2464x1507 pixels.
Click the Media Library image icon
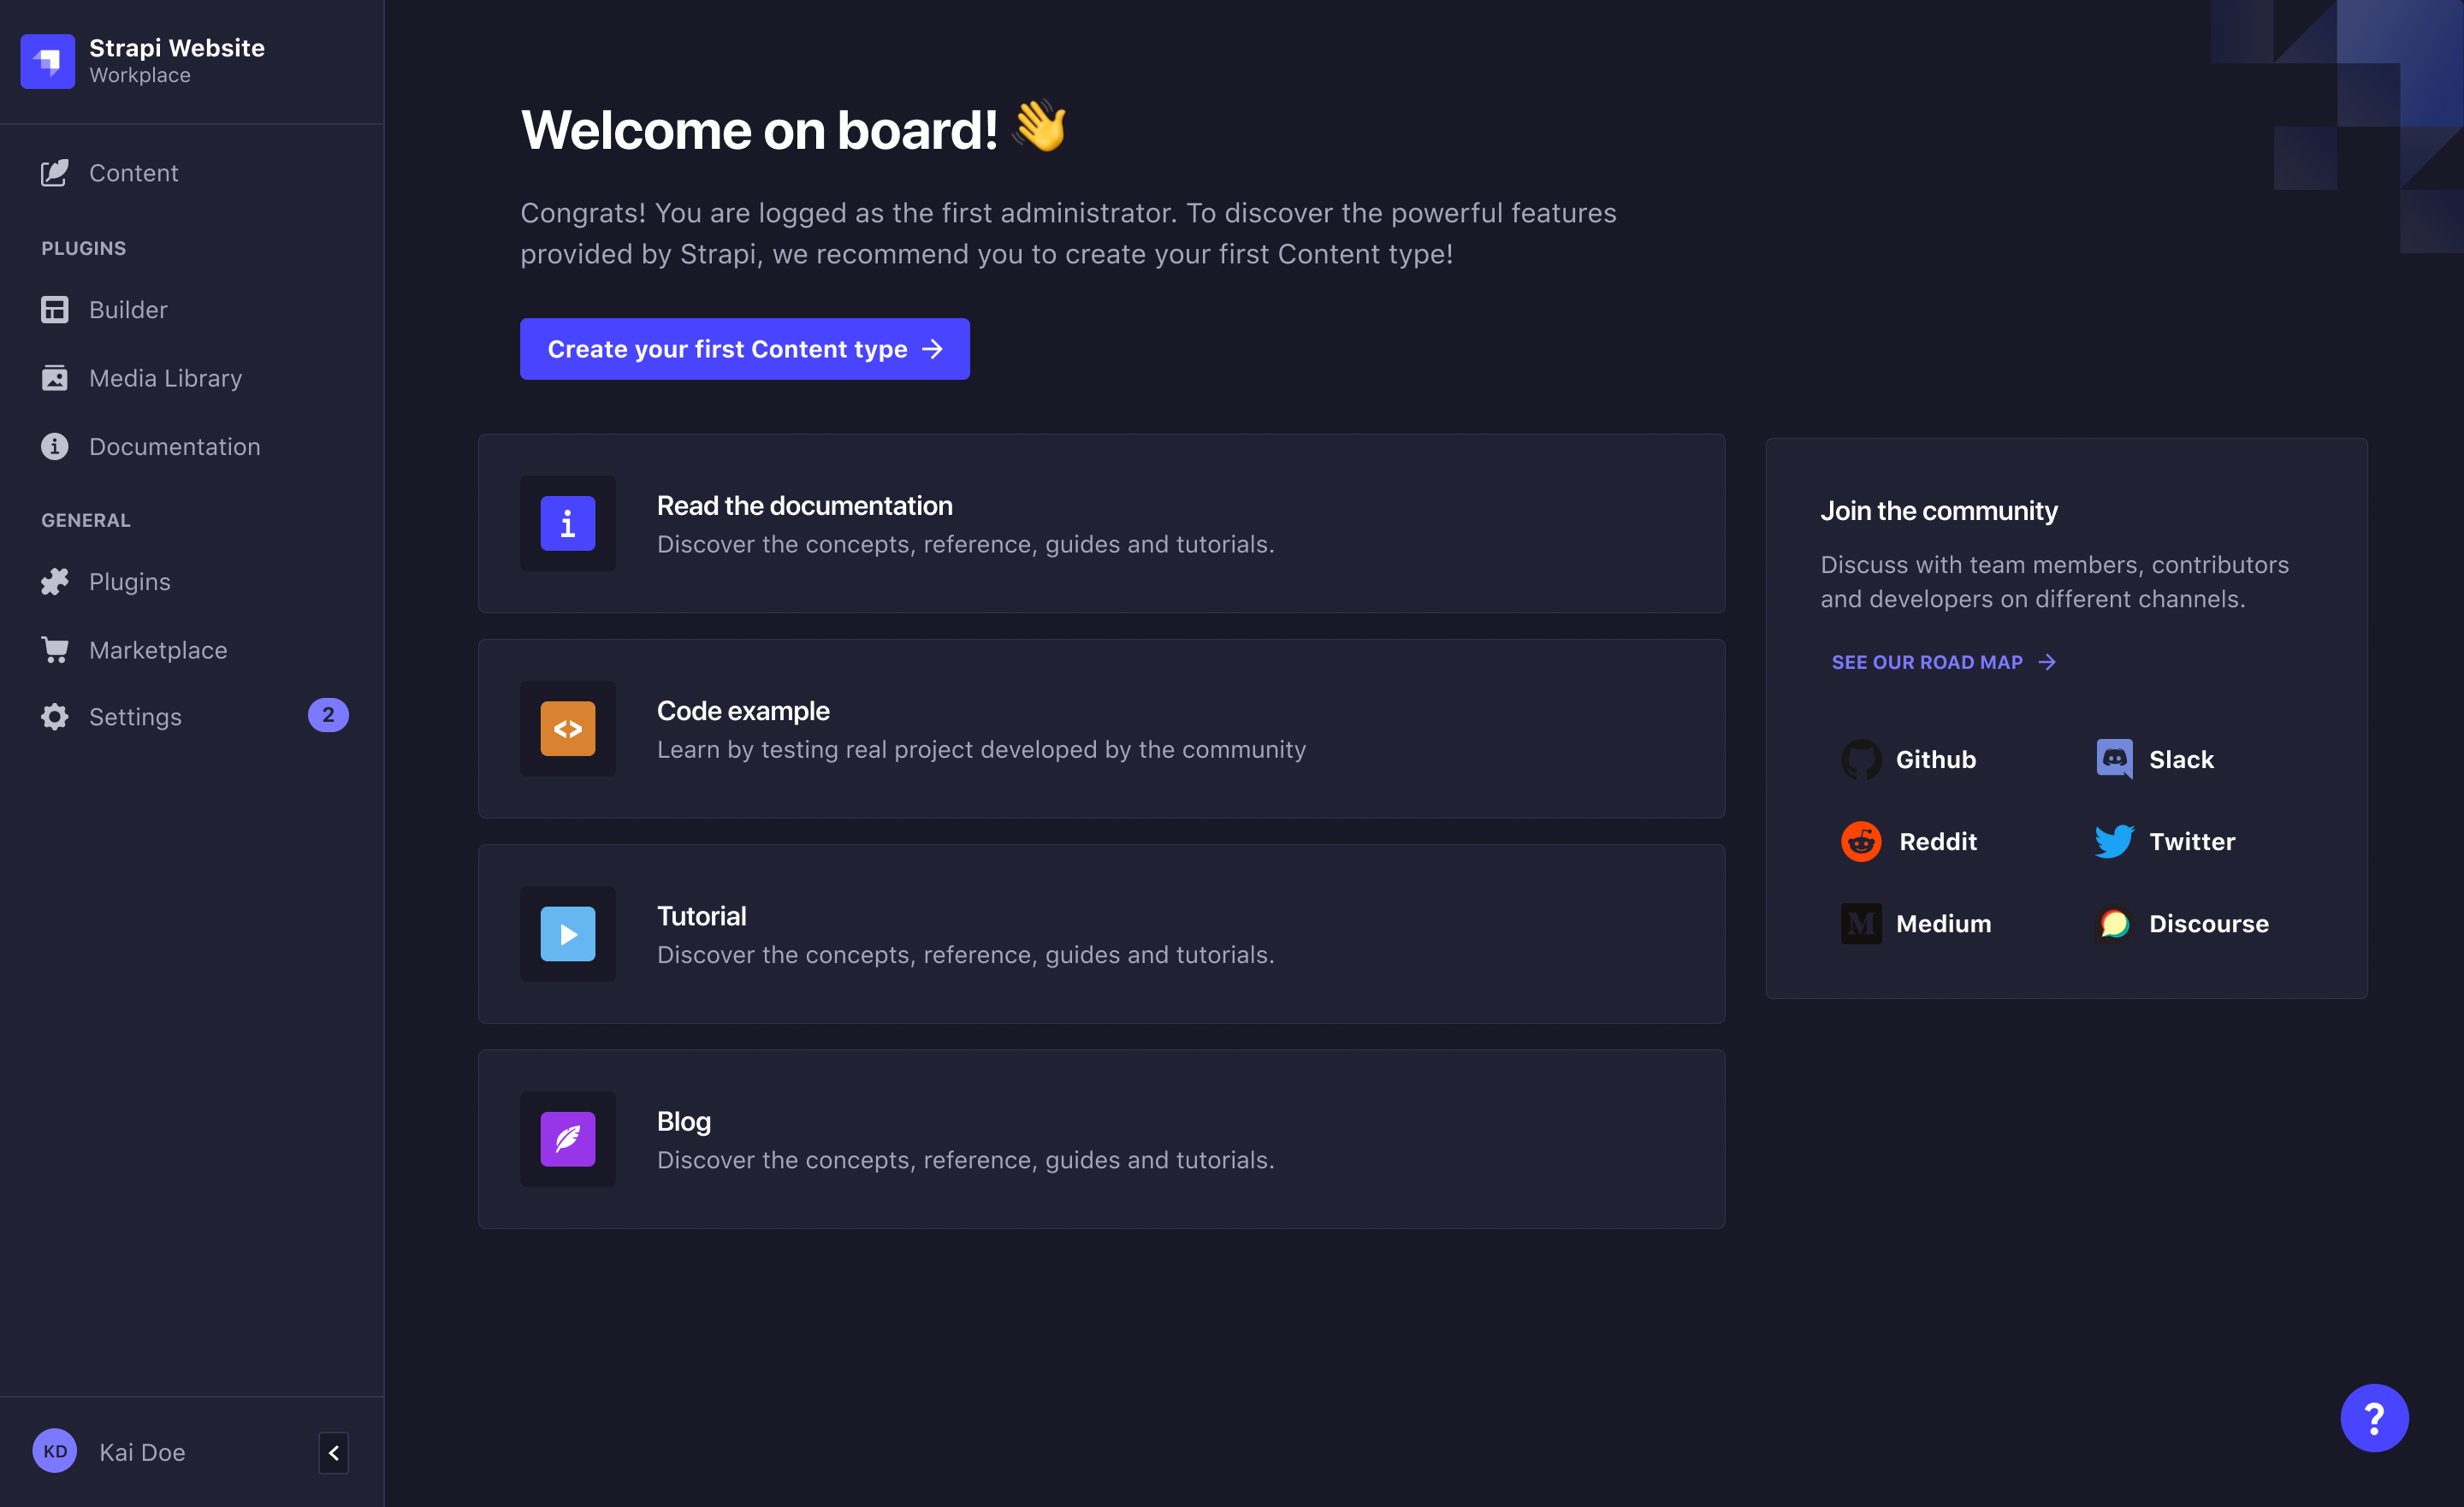coord(55,378)
